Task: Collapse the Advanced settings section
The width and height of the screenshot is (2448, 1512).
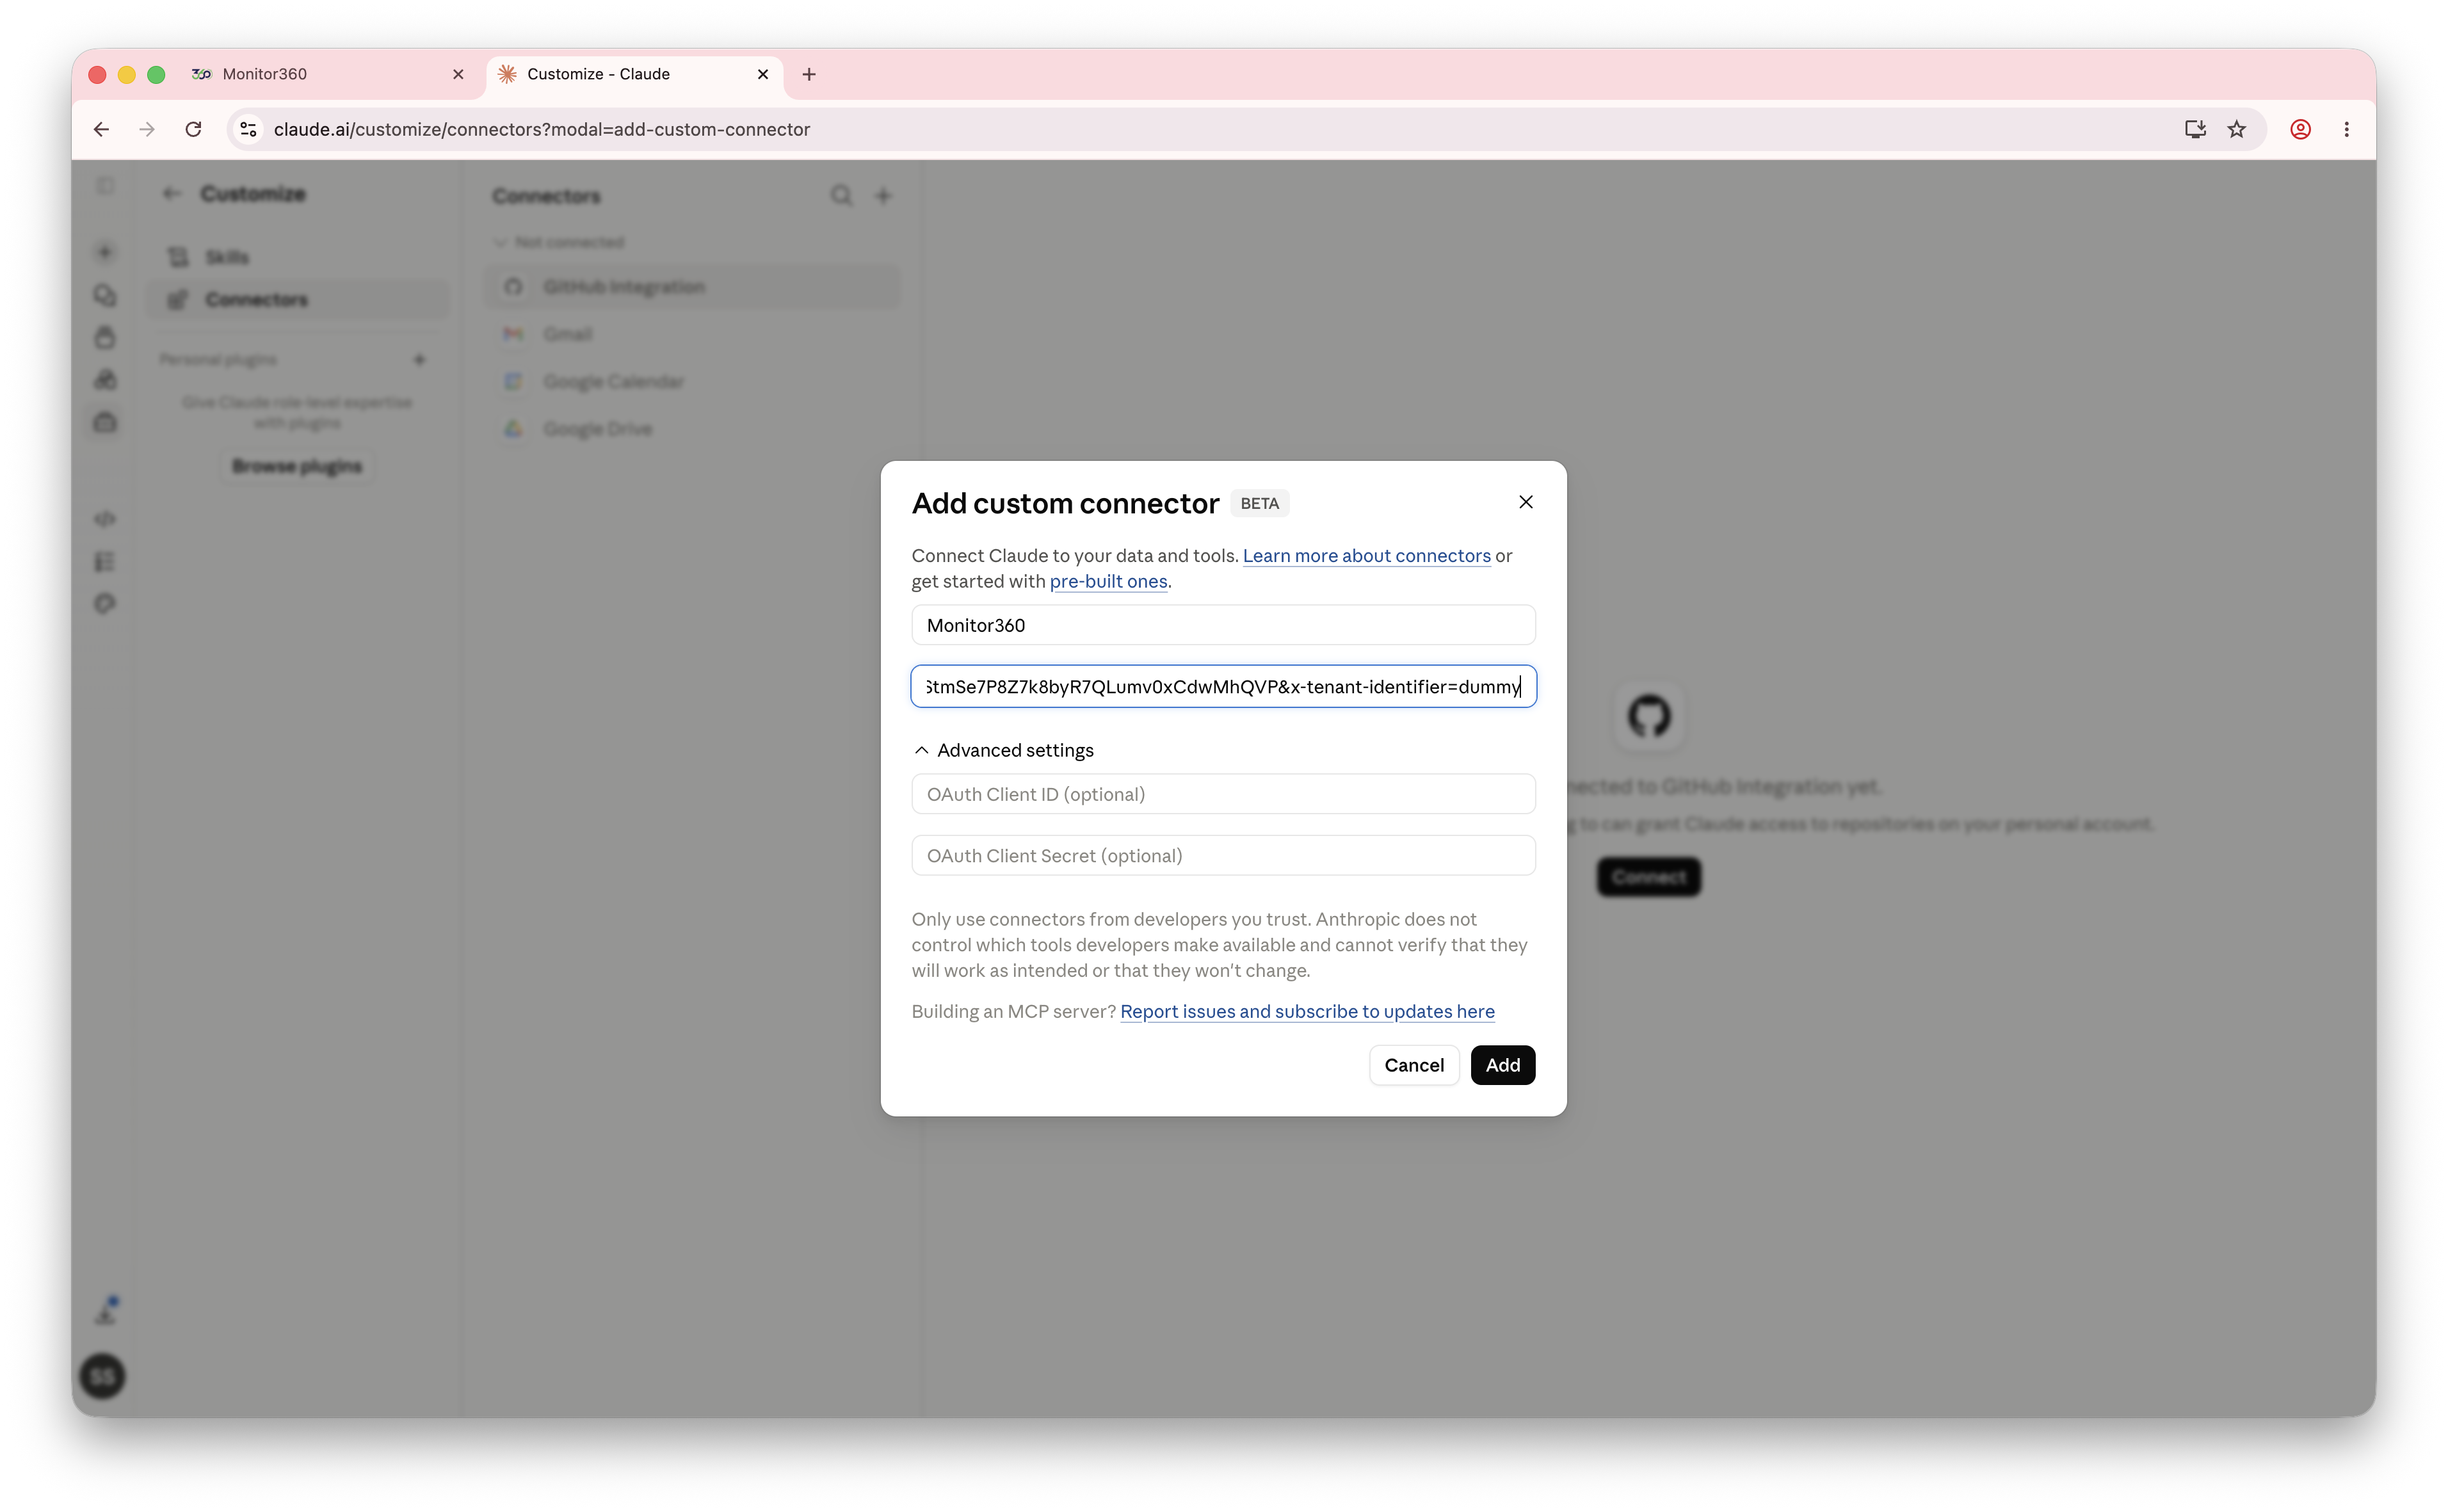Action: coord(1003,750)
